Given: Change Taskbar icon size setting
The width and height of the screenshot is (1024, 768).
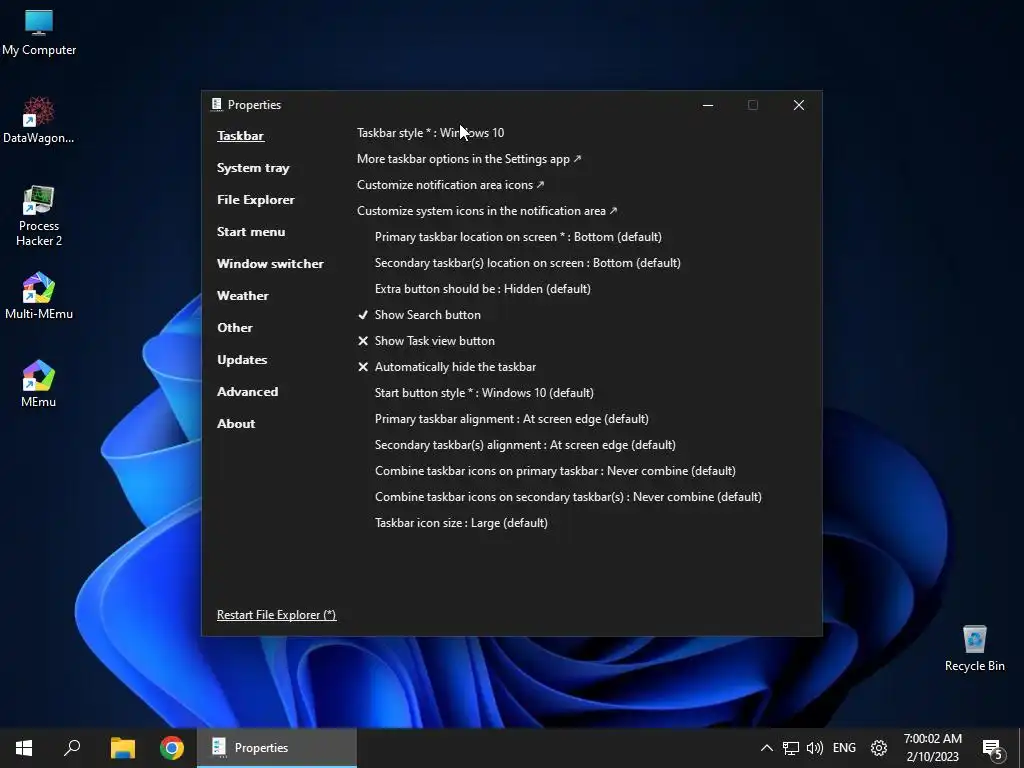Looking at the screenshot, I should [461, 523].
